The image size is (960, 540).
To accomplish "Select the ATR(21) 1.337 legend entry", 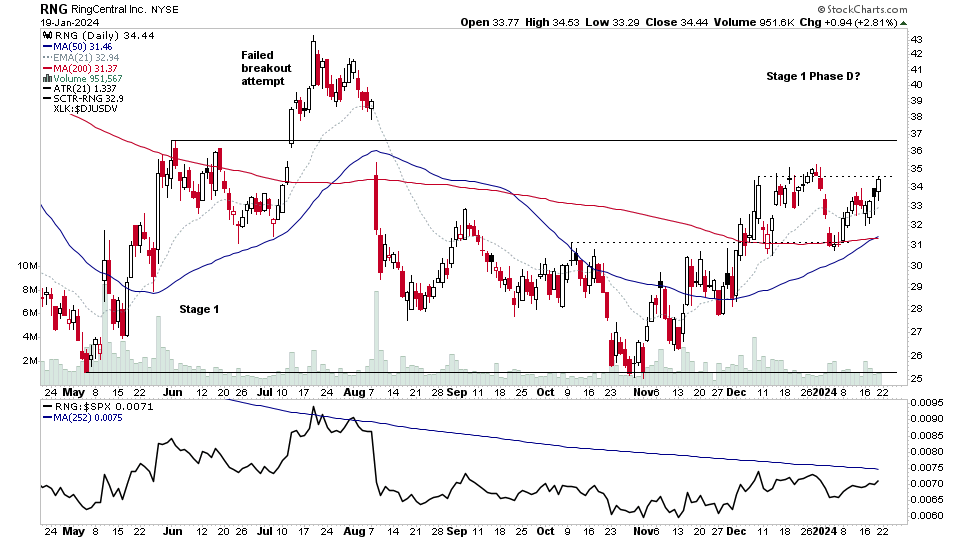I will click(x=84, y=89).
